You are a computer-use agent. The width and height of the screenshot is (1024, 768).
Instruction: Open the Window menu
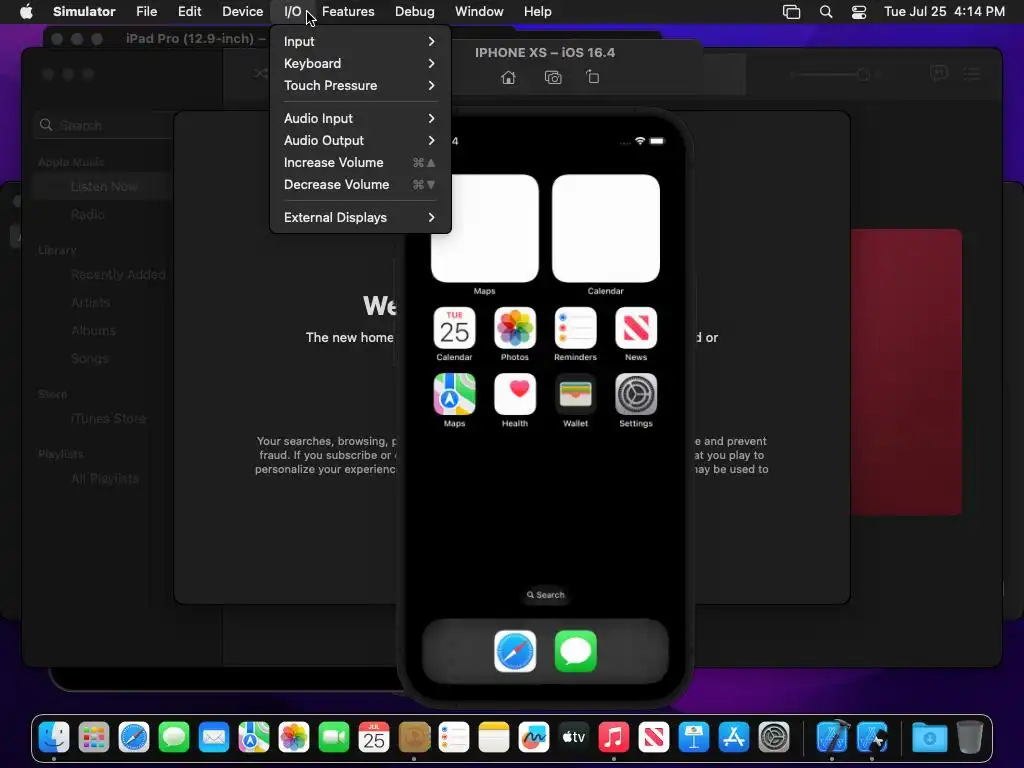click(x=479, y=12)
